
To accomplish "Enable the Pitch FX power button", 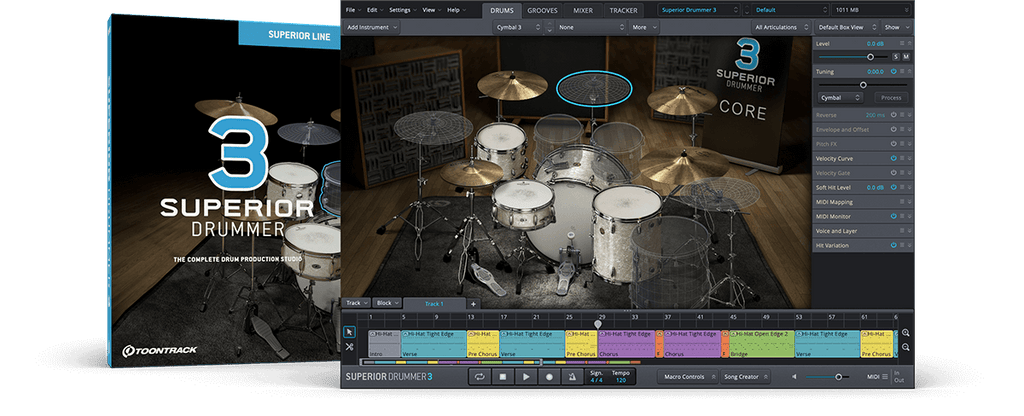I will (x=893, y=144).
